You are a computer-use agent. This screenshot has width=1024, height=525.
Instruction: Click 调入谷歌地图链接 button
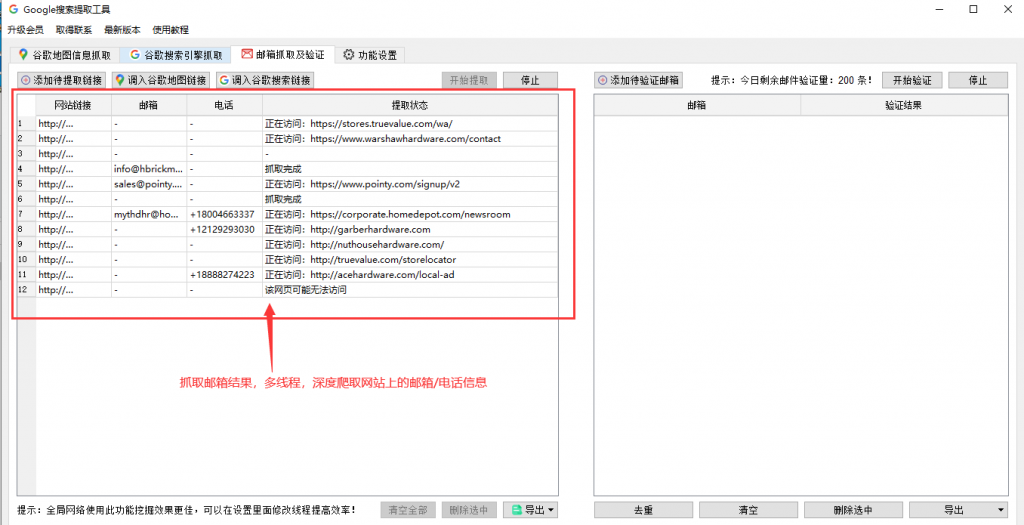coord(161,80)
